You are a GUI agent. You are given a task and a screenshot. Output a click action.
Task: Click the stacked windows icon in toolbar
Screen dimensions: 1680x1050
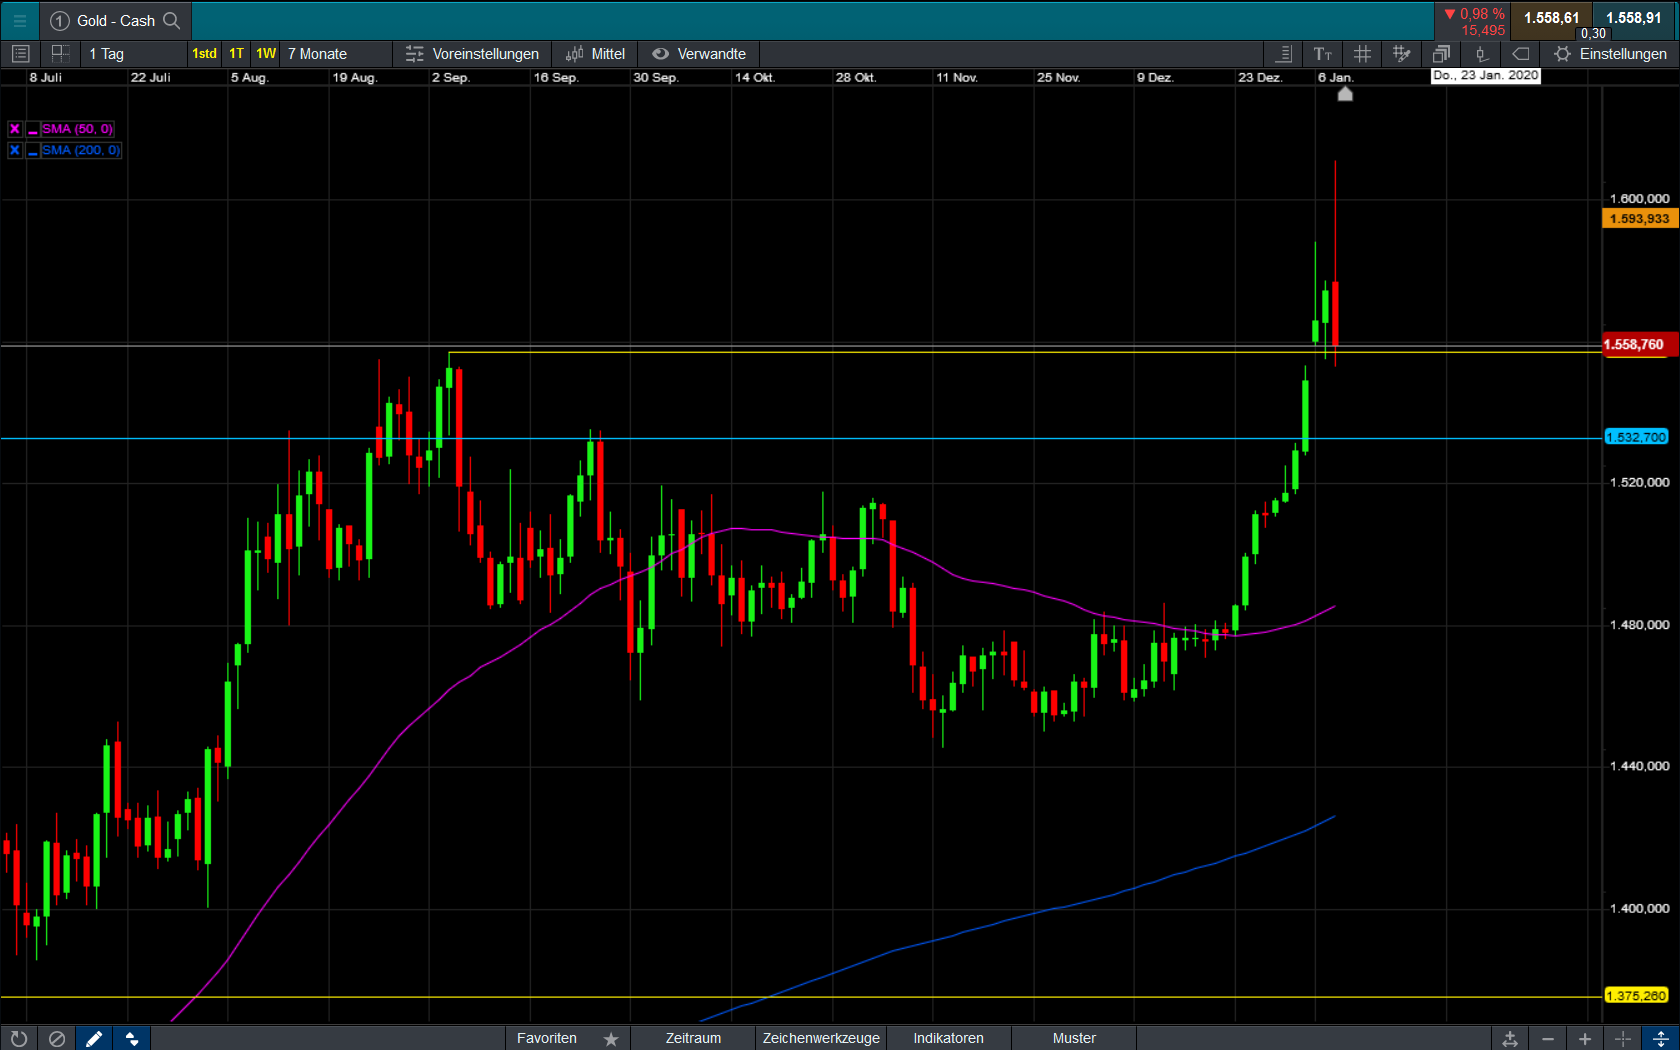(x=1441, y=54)
